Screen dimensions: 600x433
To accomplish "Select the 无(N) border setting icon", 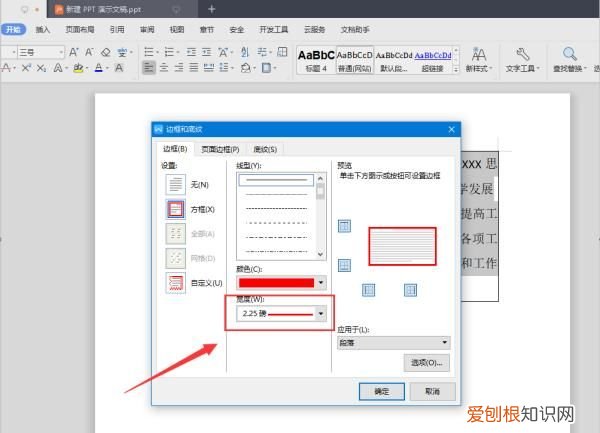I will [x=176, y=185].
